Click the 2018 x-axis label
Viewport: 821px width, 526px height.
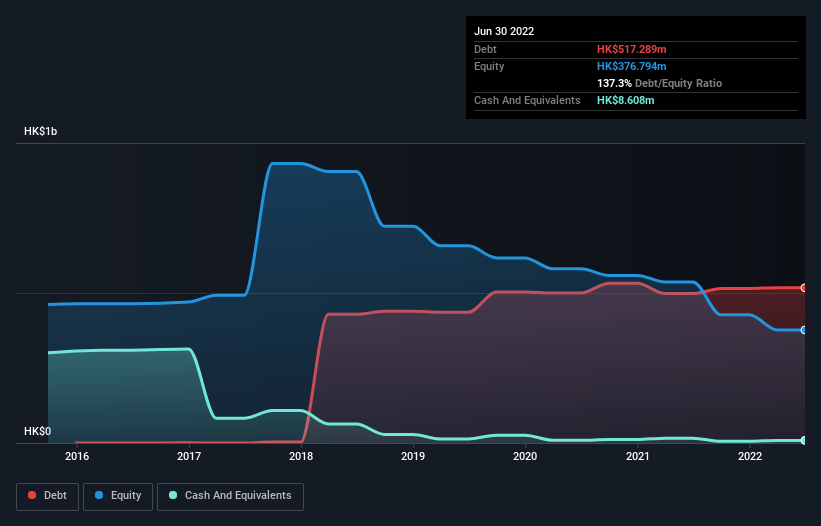coord(301,456)
